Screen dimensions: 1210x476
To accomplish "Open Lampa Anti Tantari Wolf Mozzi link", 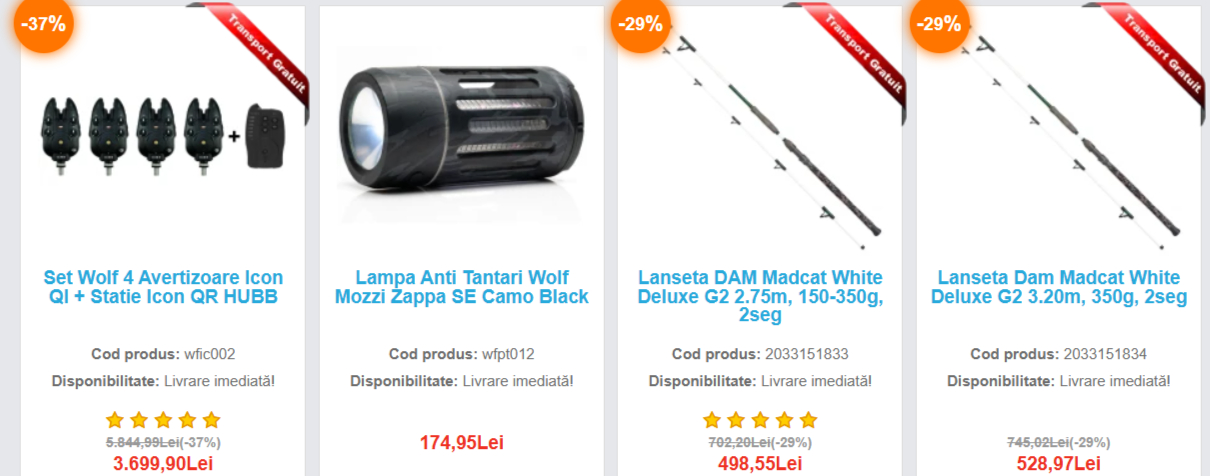I will click(462, 287).
